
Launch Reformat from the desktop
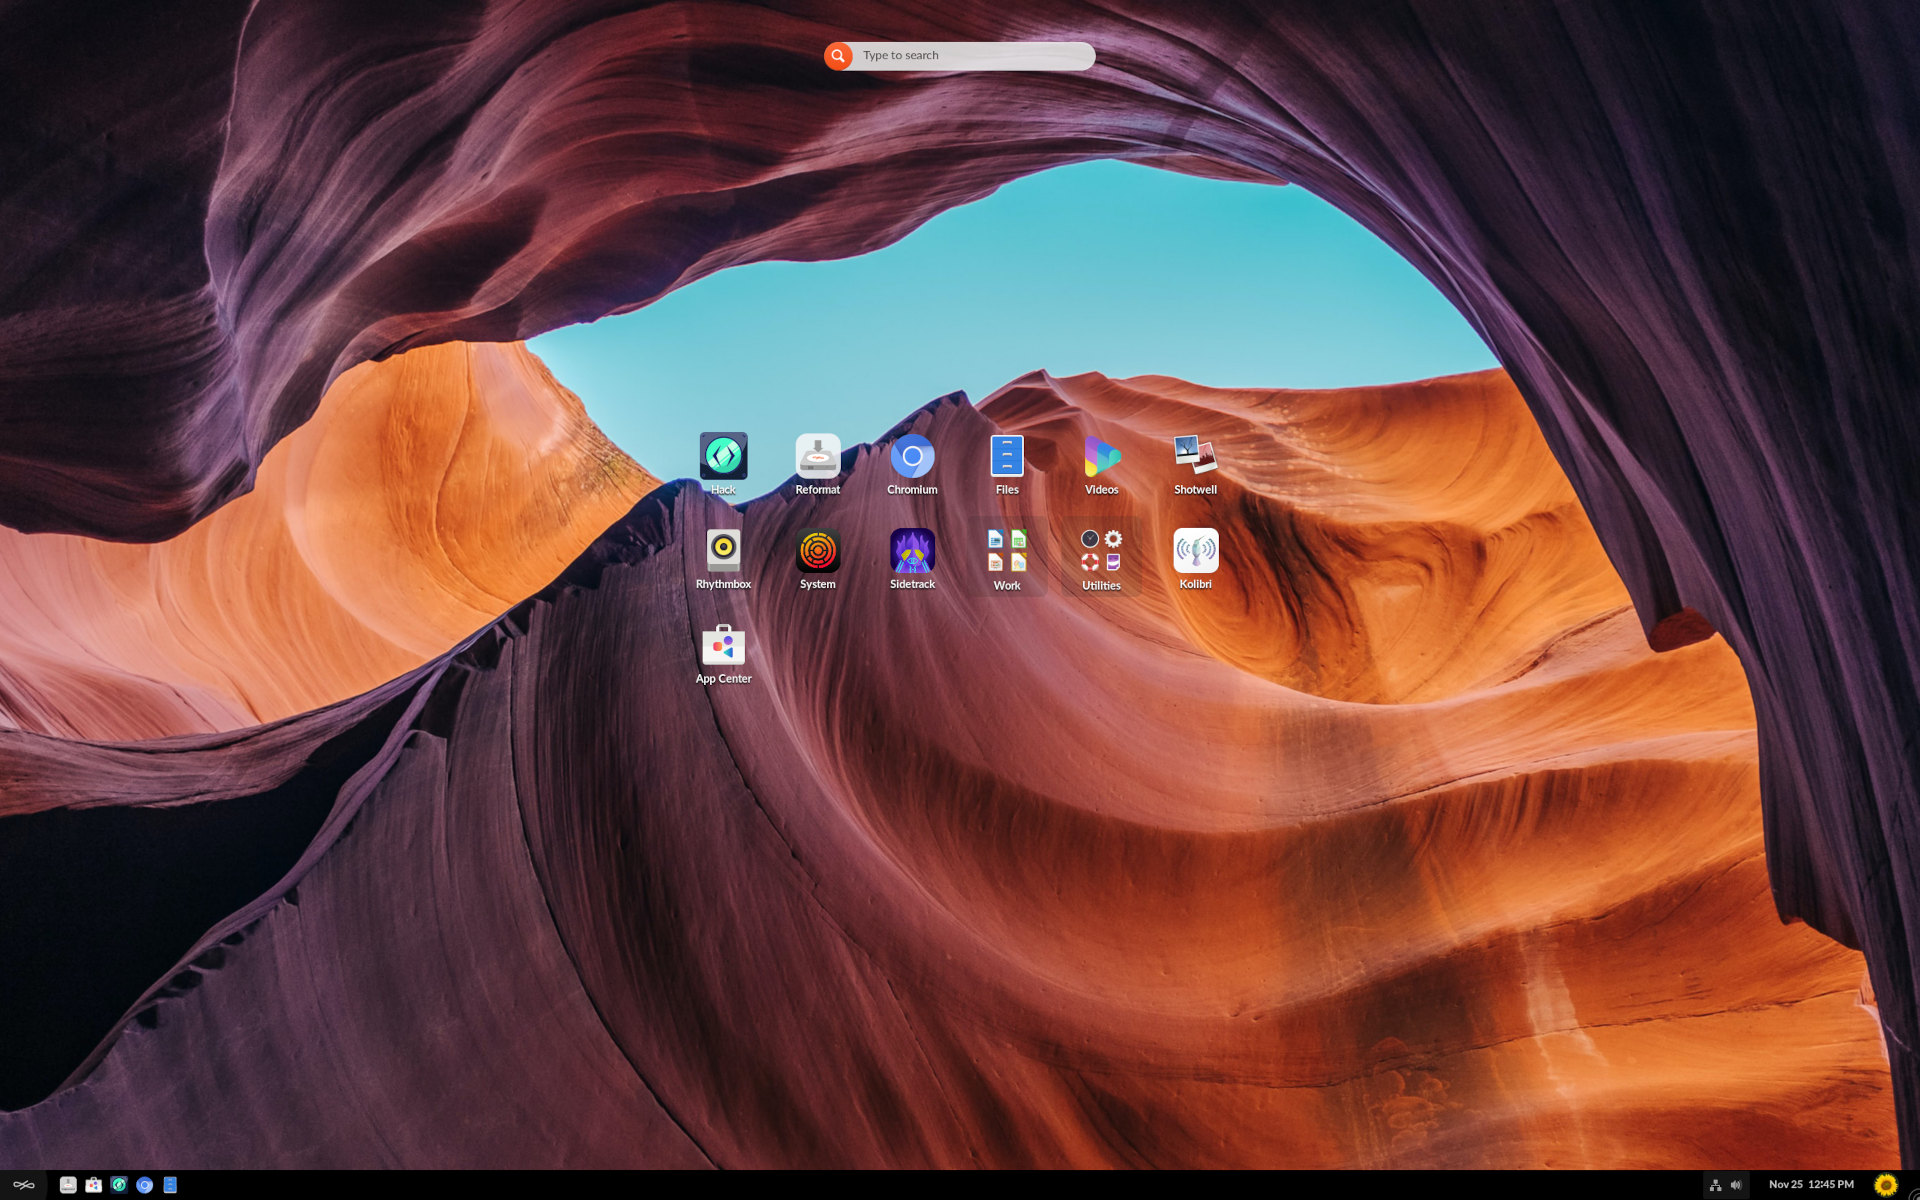point(817,457)
